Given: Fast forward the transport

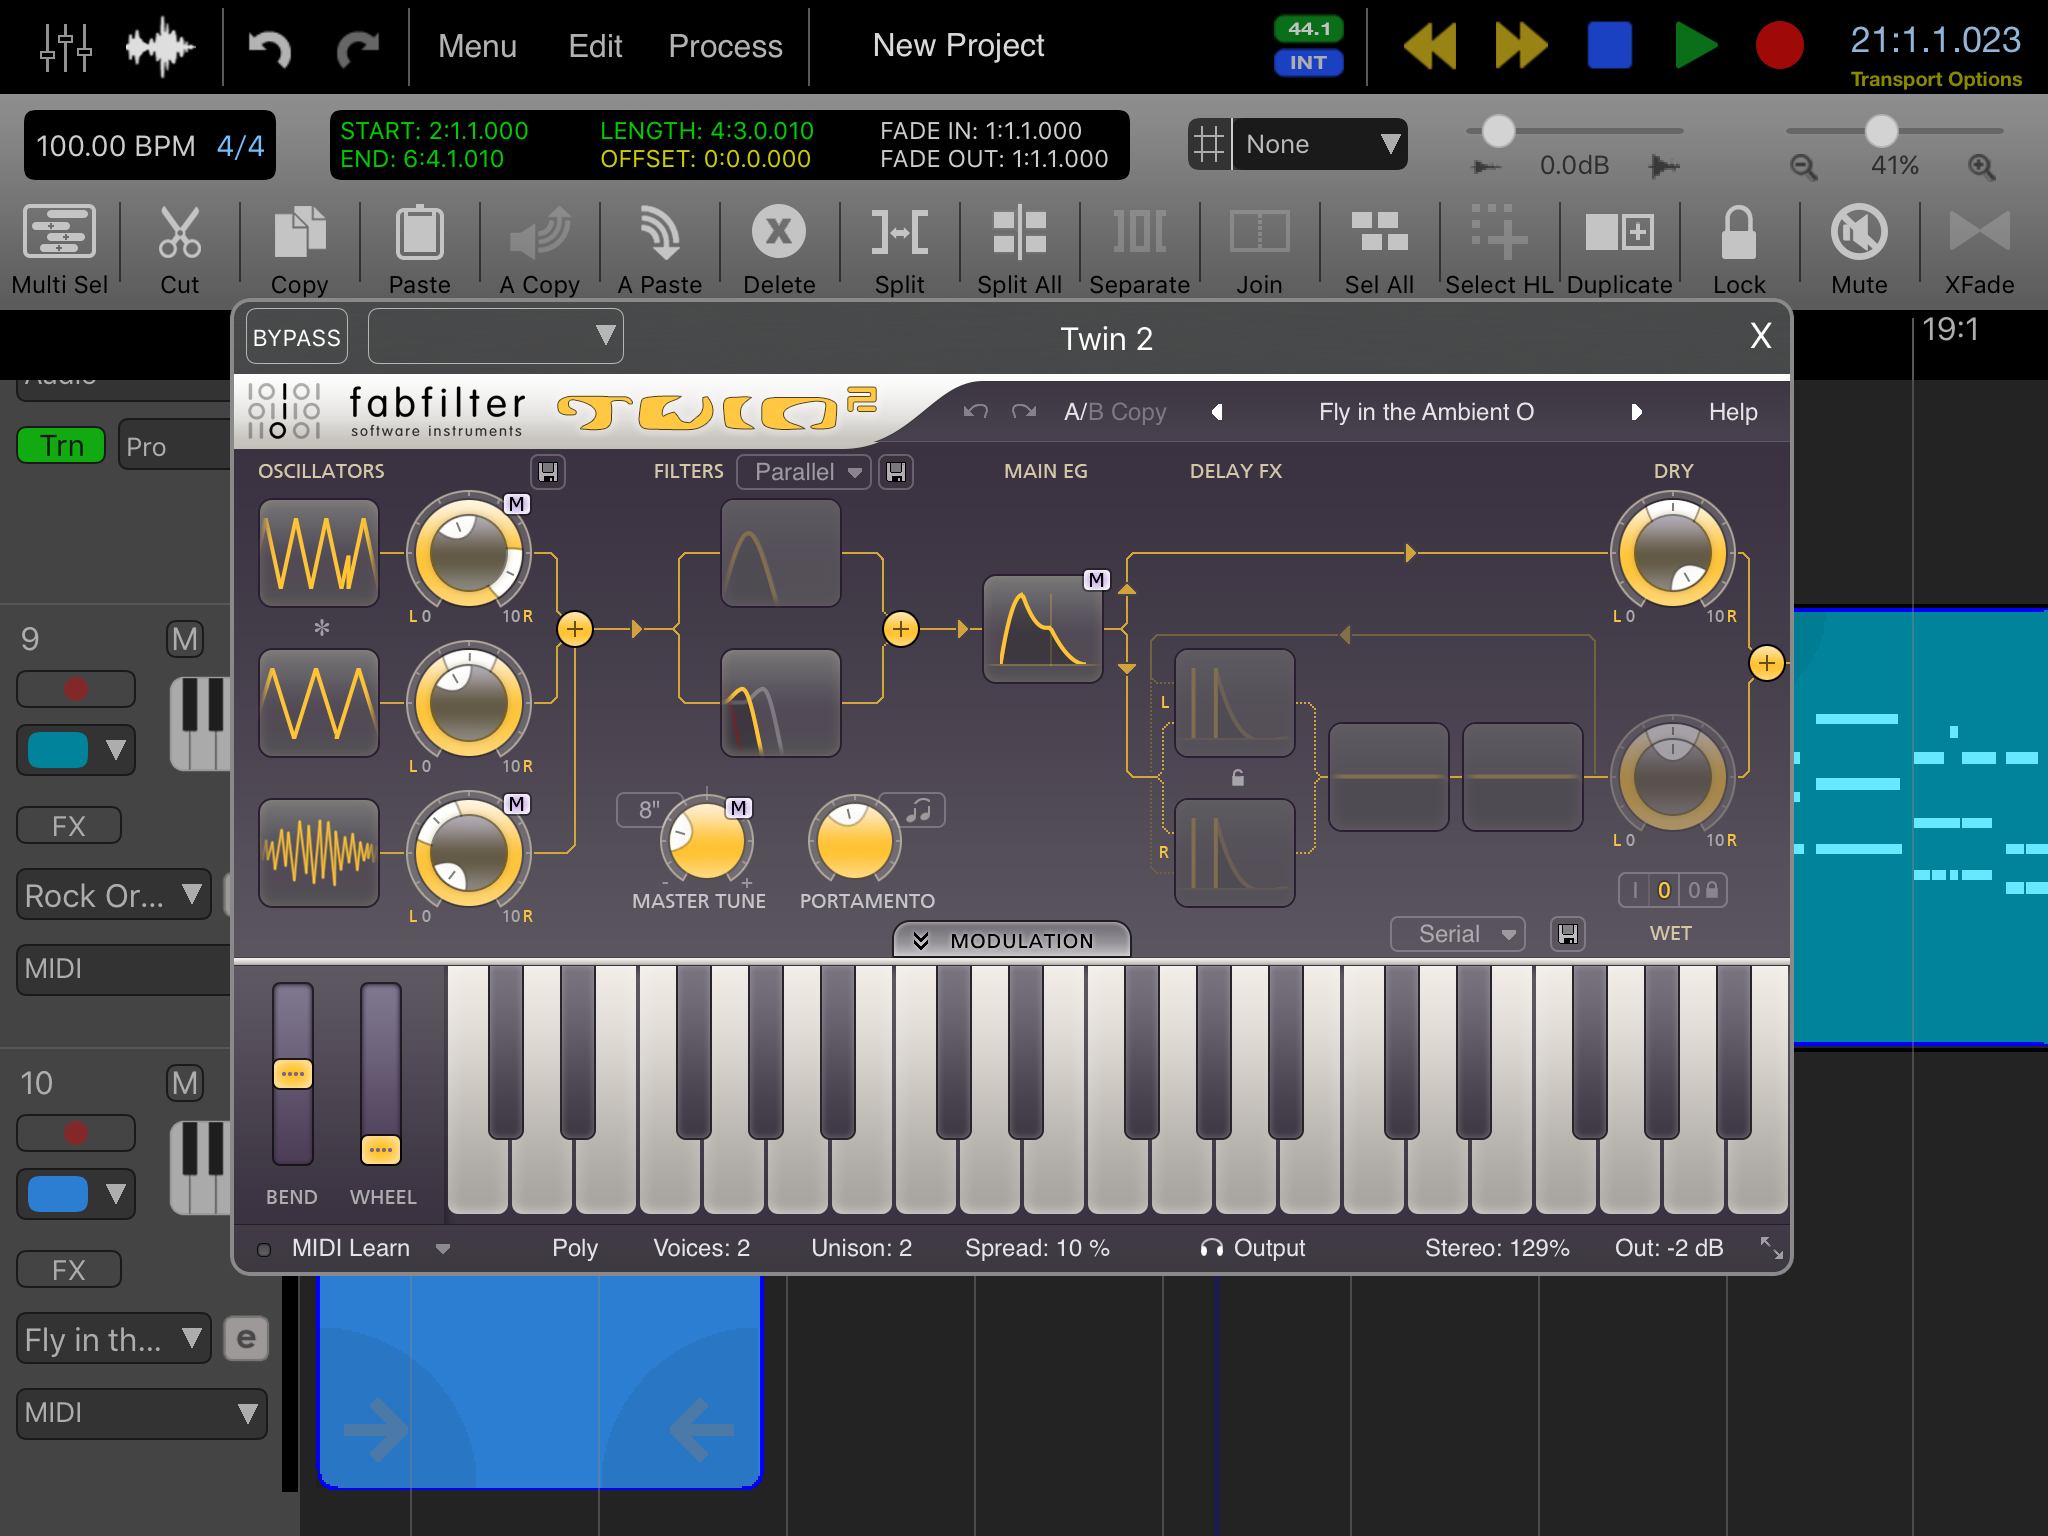Looking at the screenshot, I should tap(1521, 46).
